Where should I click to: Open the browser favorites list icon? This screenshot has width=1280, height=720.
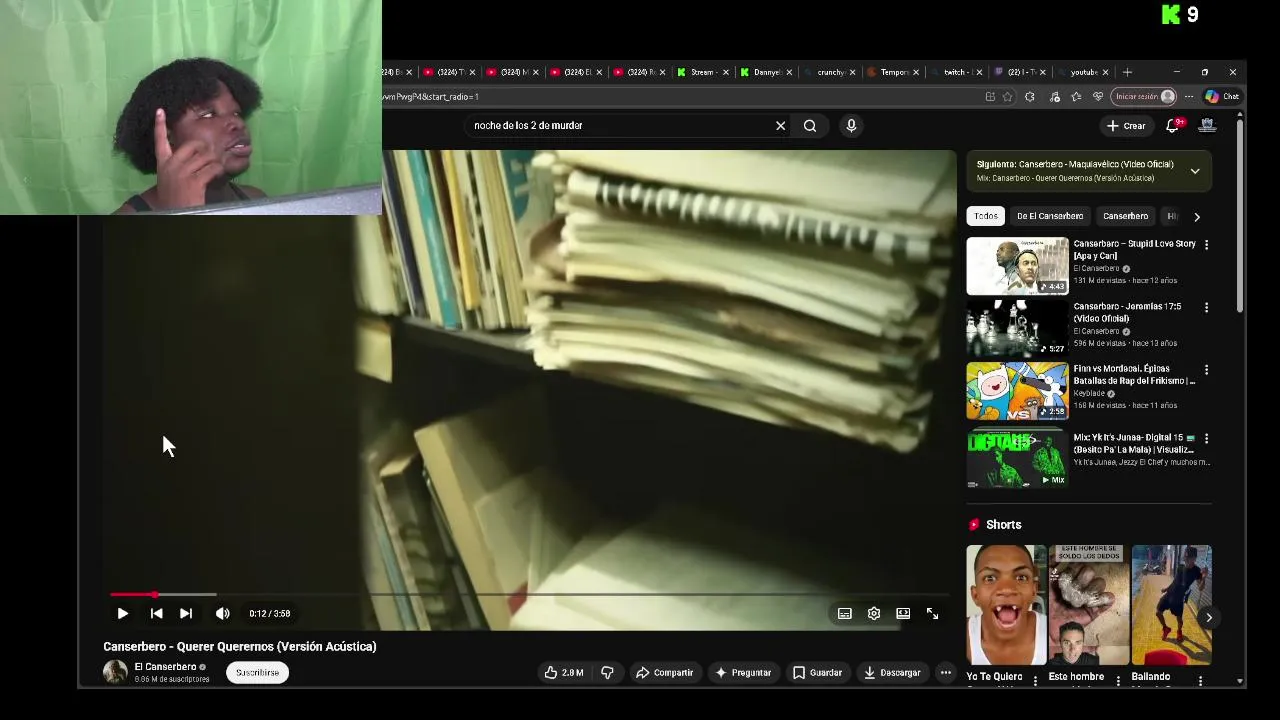[x=1076, y=97]
